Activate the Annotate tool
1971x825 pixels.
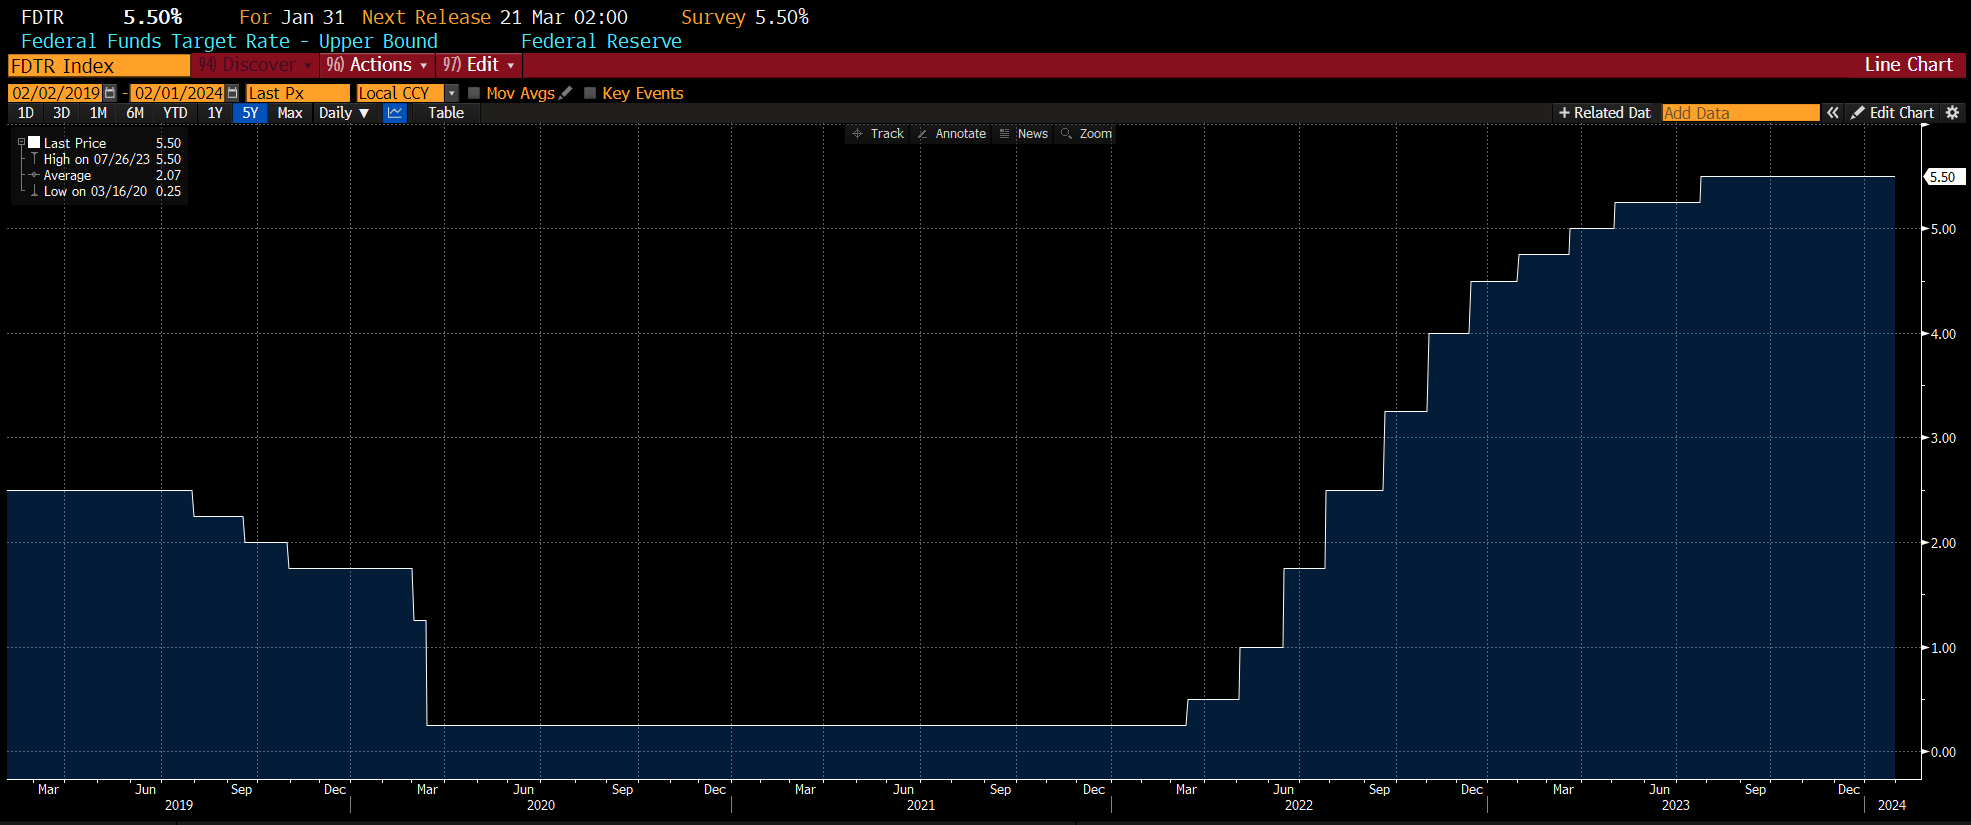click(951, 134)
